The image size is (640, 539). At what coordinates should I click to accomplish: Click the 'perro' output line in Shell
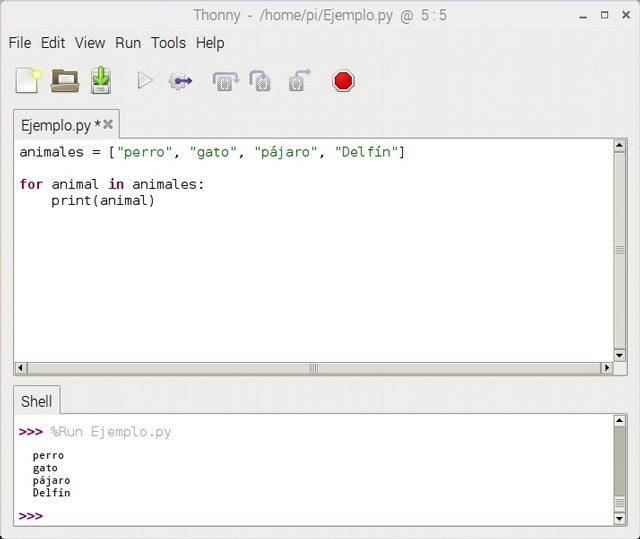(x=48, y=455)
